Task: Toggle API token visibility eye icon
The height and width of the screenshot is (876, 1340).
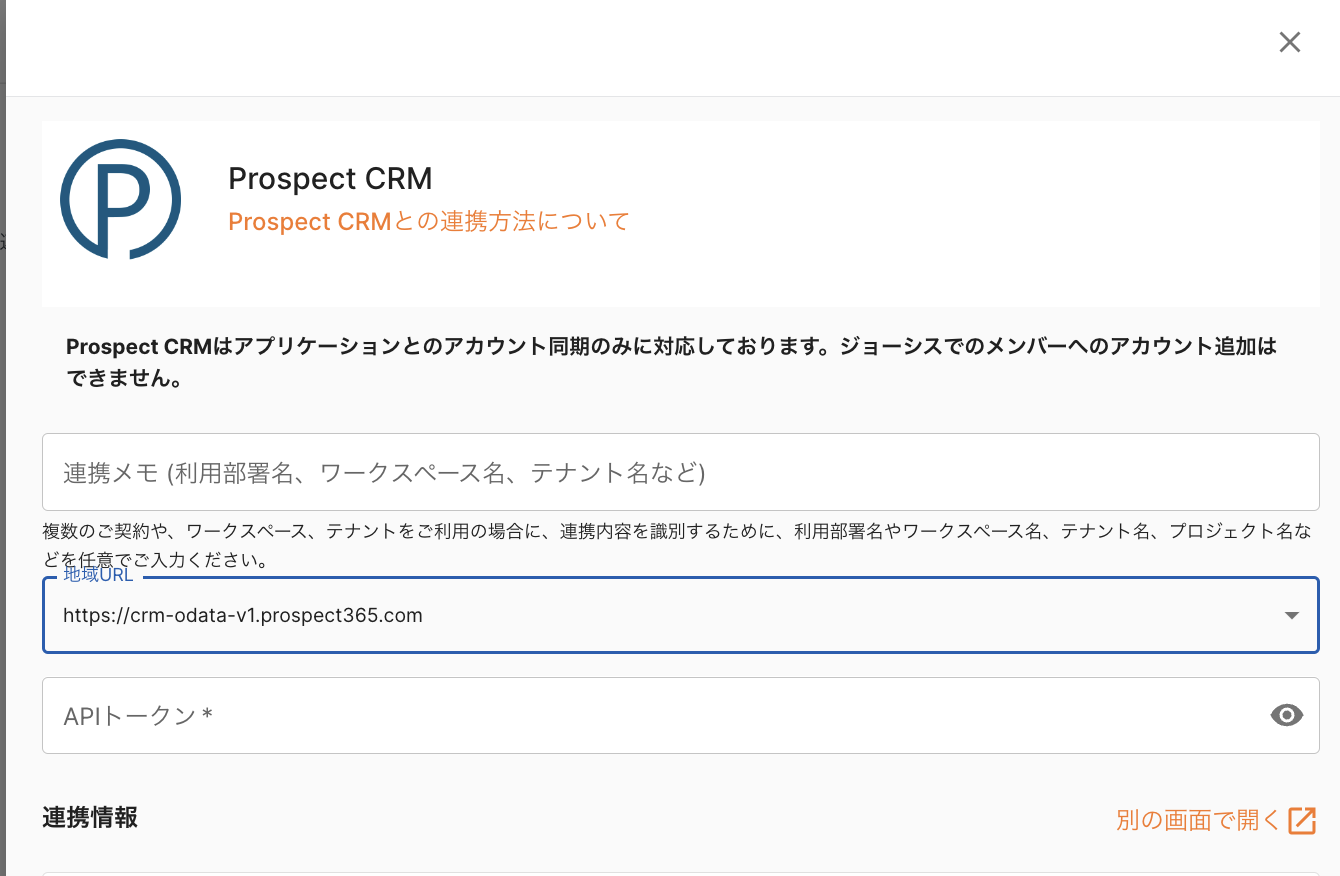Action: [1287, 715]
